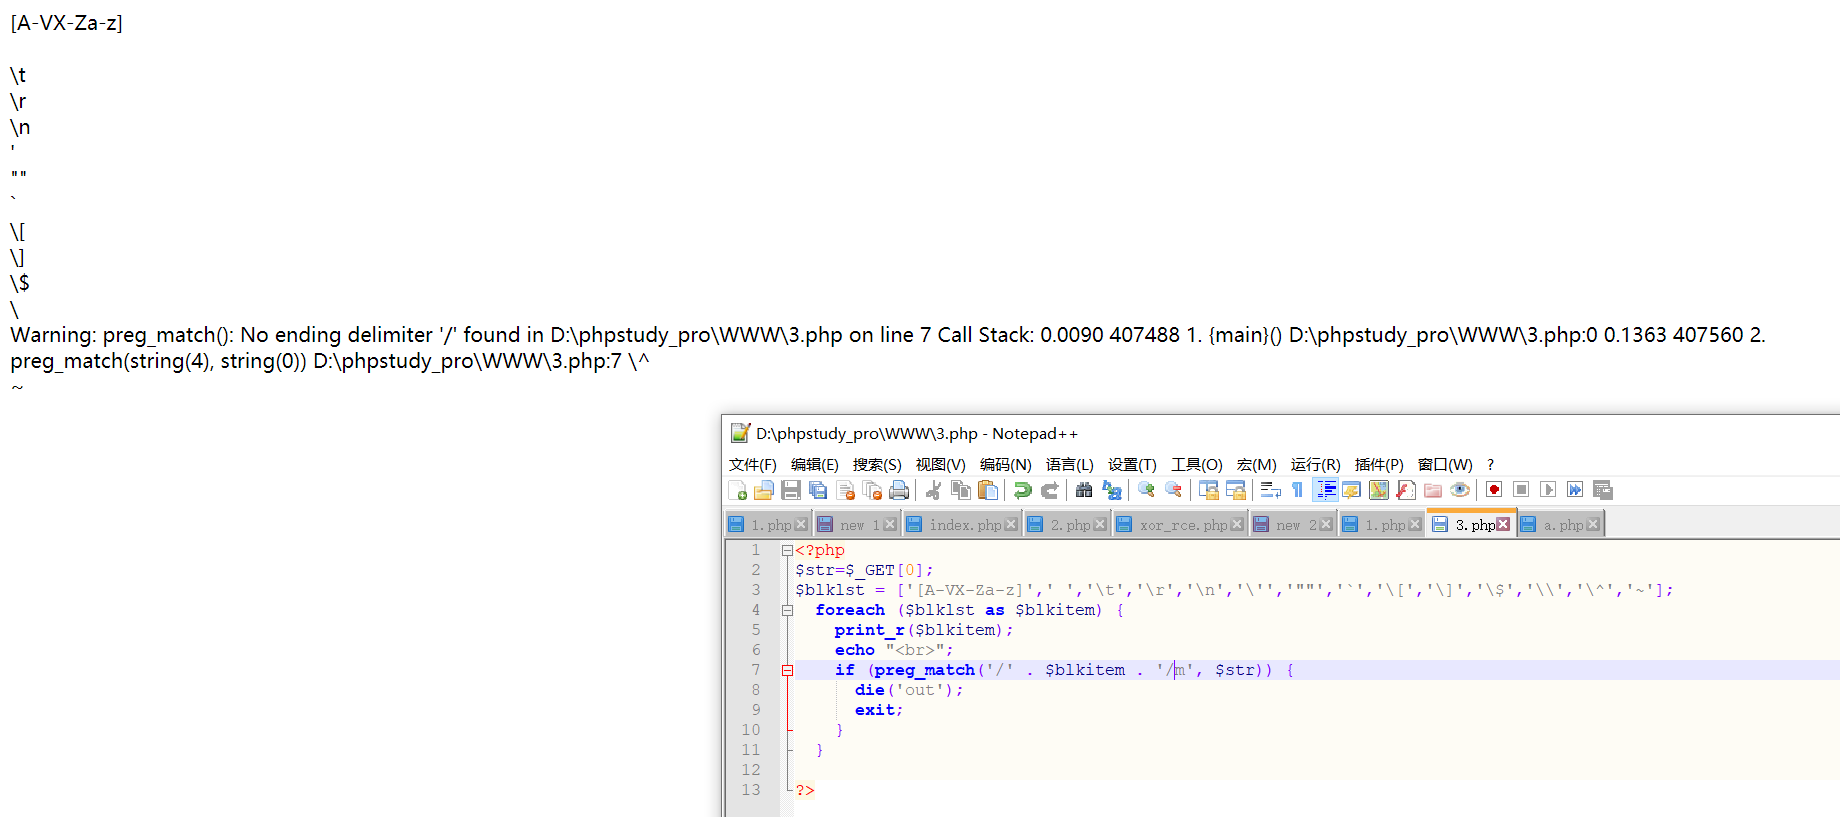This screenshot has height=817, width=1840.
Task: Save the current recorded macro icon
Action: (x=1602, y=490)
